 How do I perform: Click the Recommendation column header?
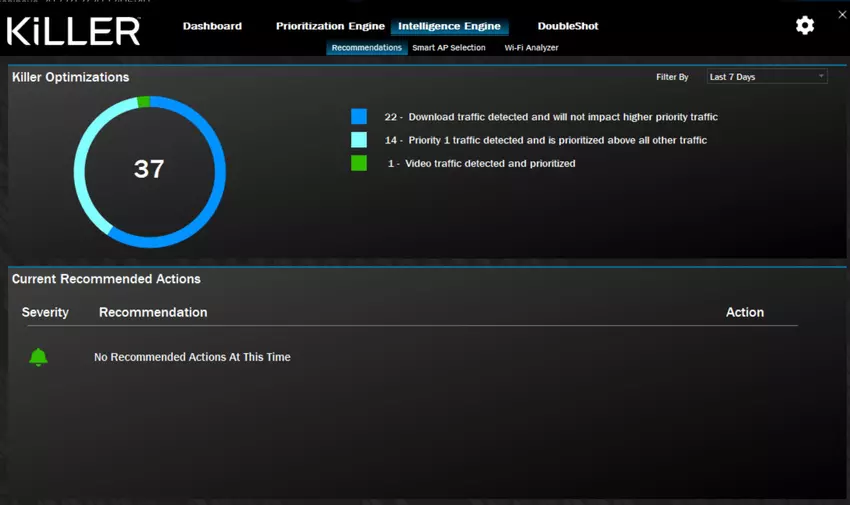[153, 313]
